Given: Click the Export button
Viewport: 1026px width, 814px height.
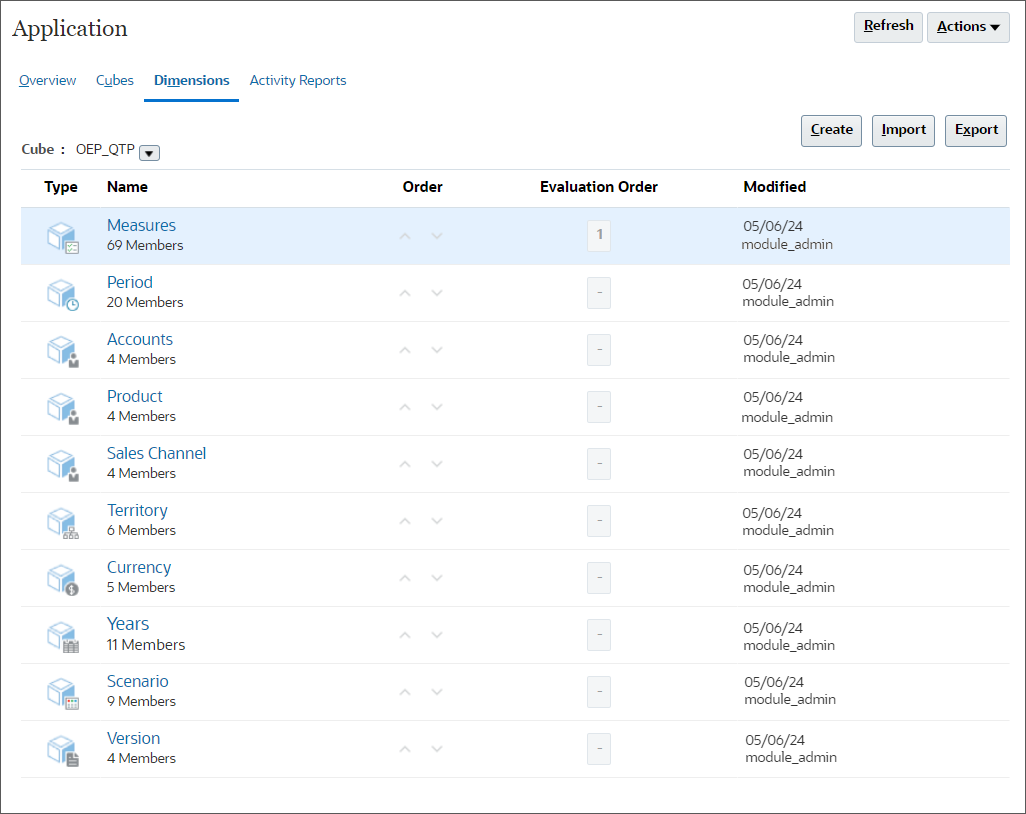Looking at the screenshot, I should pos(975,130).
